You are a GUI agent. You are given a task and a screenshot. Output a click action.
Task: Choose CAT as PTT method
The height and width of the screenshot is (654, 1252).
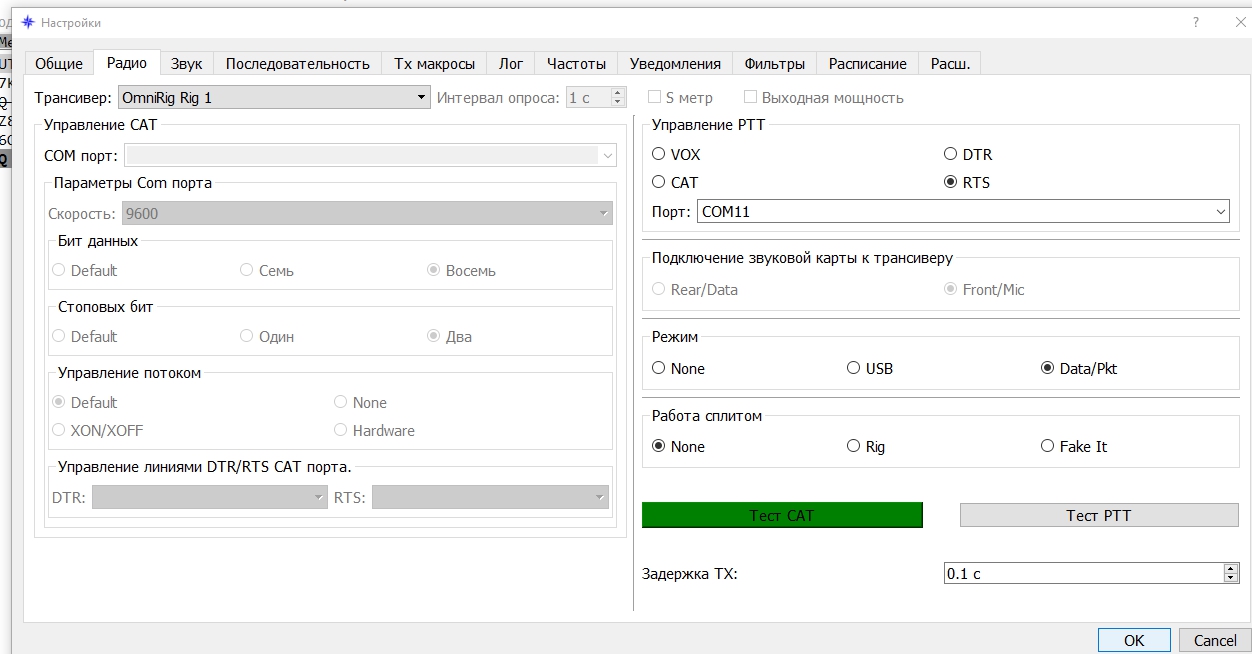click(x=658, y=182)
